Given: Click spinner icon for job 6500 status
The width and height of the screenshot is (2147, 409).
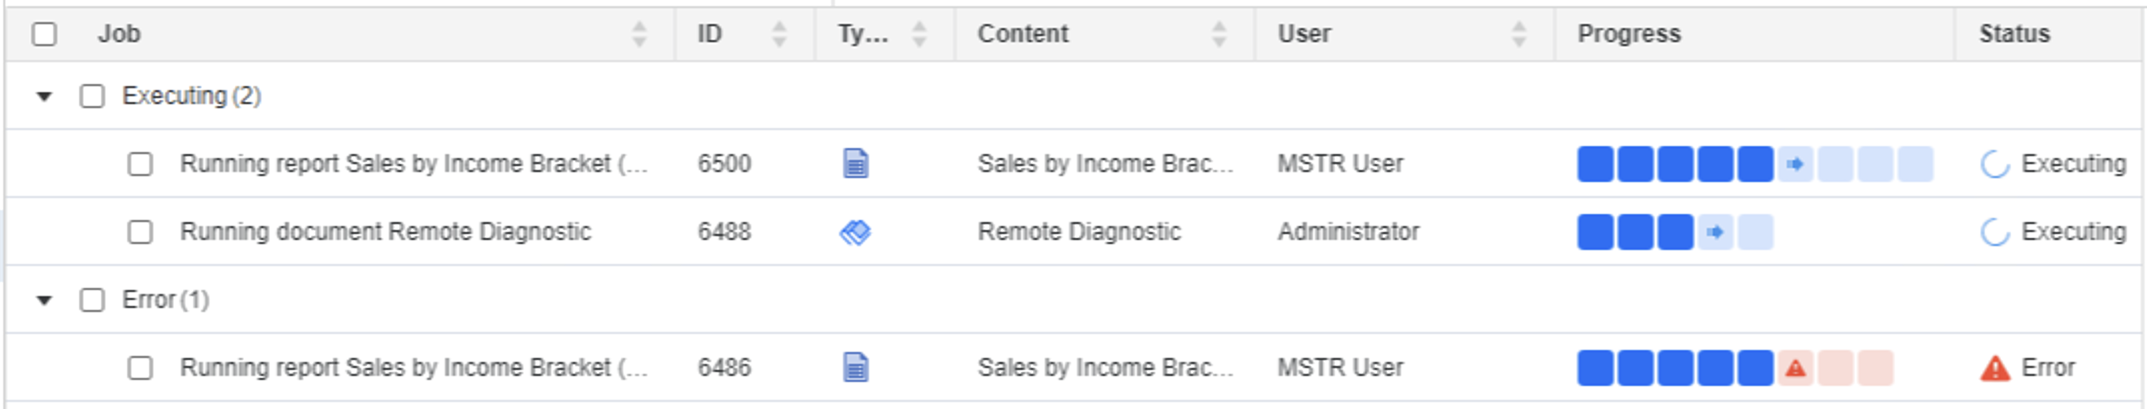Looking at the screenshot, I should pyautogui.click(x=1994, y=164).
